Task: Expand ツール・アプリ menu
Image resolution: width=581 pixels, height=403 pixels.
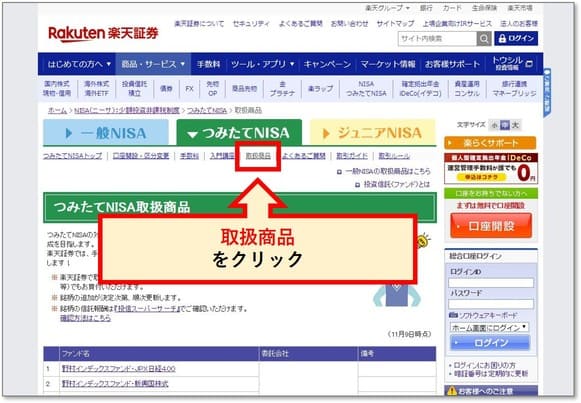Action: [x=262, y=64]
